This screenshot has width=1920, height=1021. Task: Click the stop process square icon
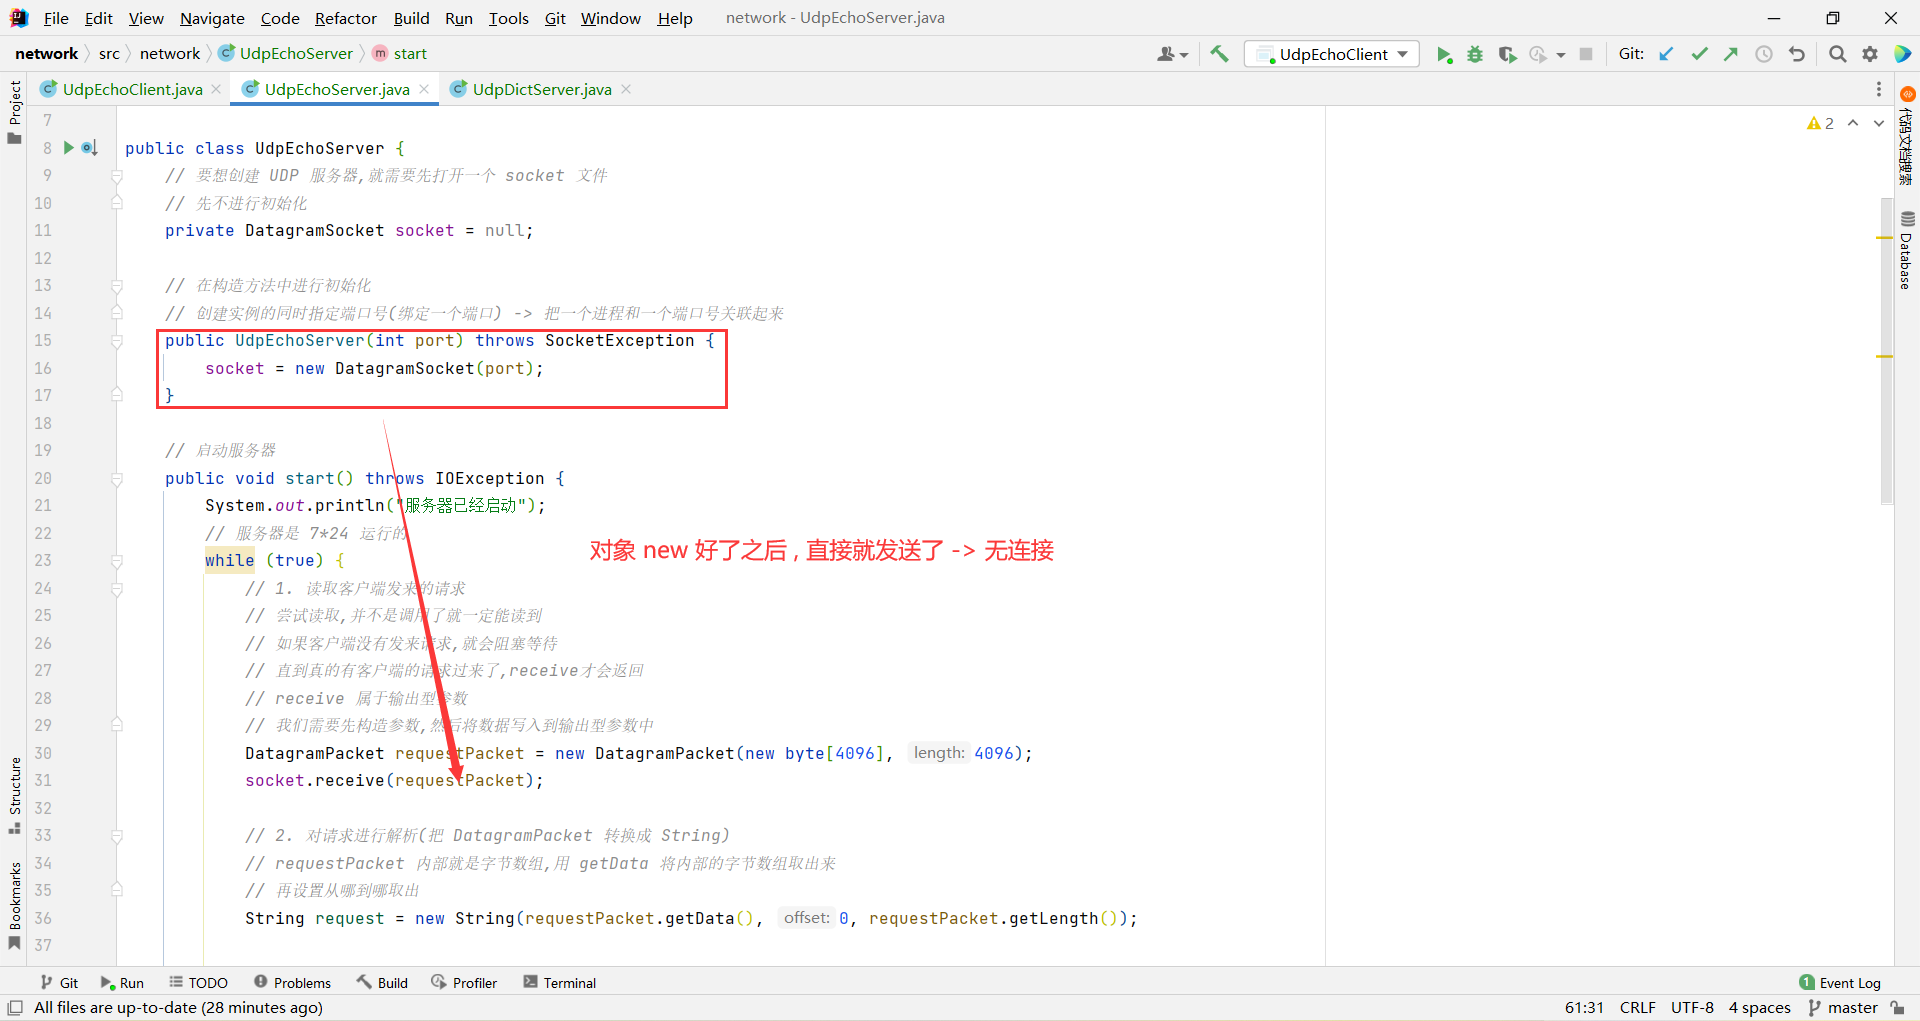(x=1586, y=54)
